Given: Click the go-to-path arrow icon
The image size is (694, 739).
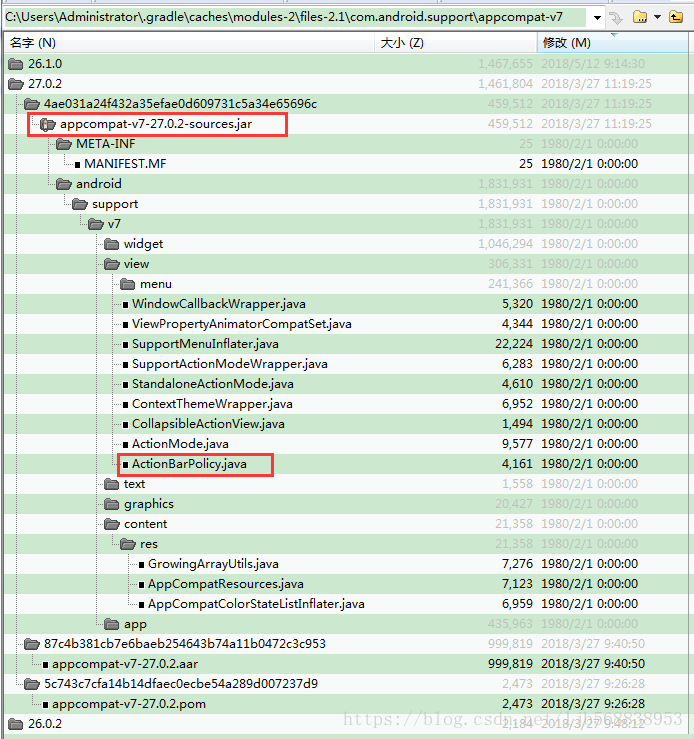Looking at the screenshot, I should (616, 18).
